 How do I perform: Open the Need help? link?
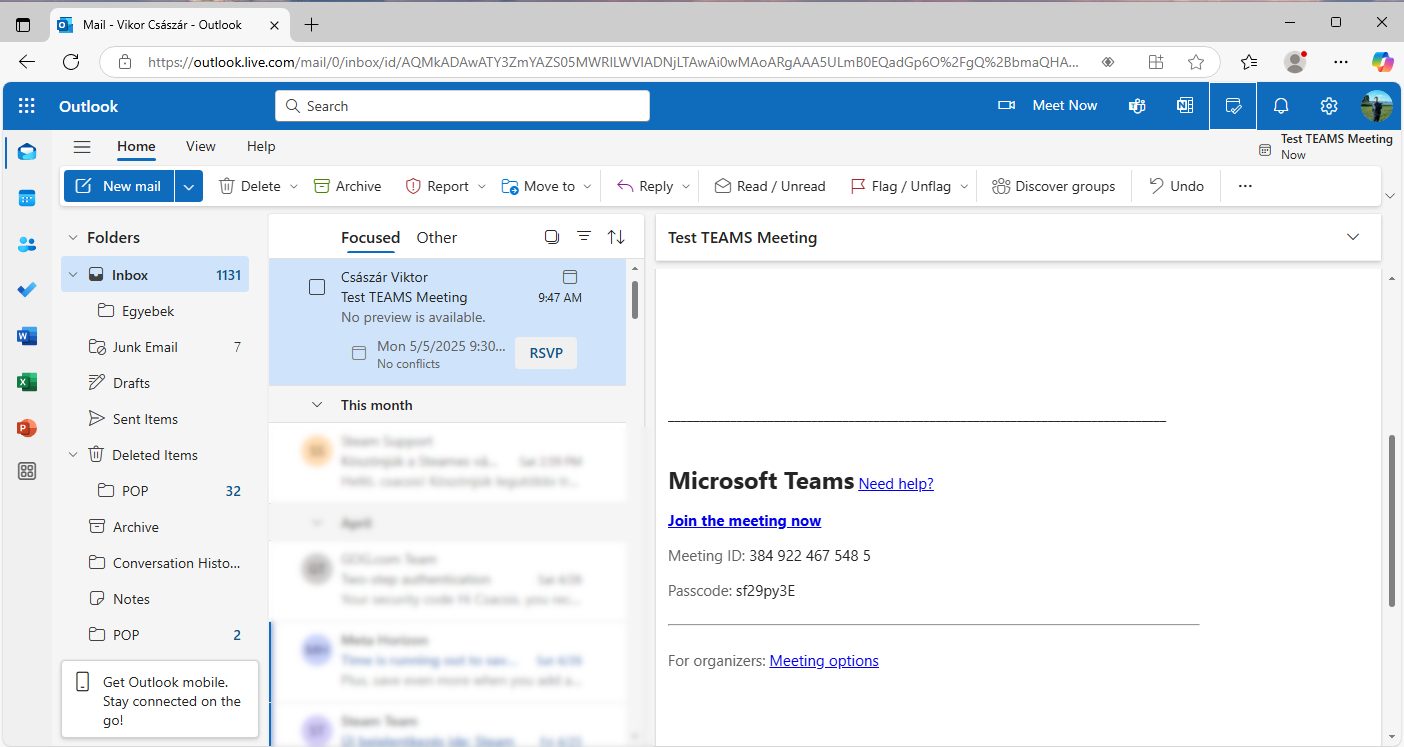tap(896, 484)
